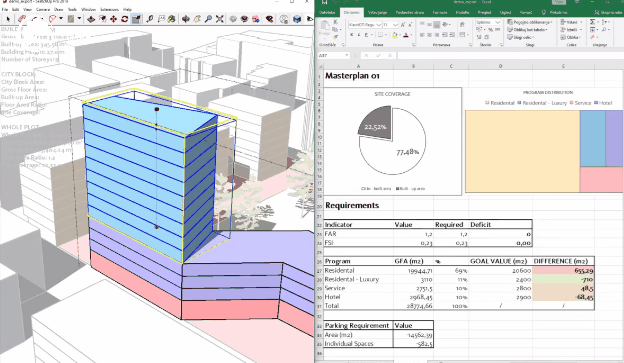
Task: Toggle Italic formatting in Excel
Action: point(359,35)
